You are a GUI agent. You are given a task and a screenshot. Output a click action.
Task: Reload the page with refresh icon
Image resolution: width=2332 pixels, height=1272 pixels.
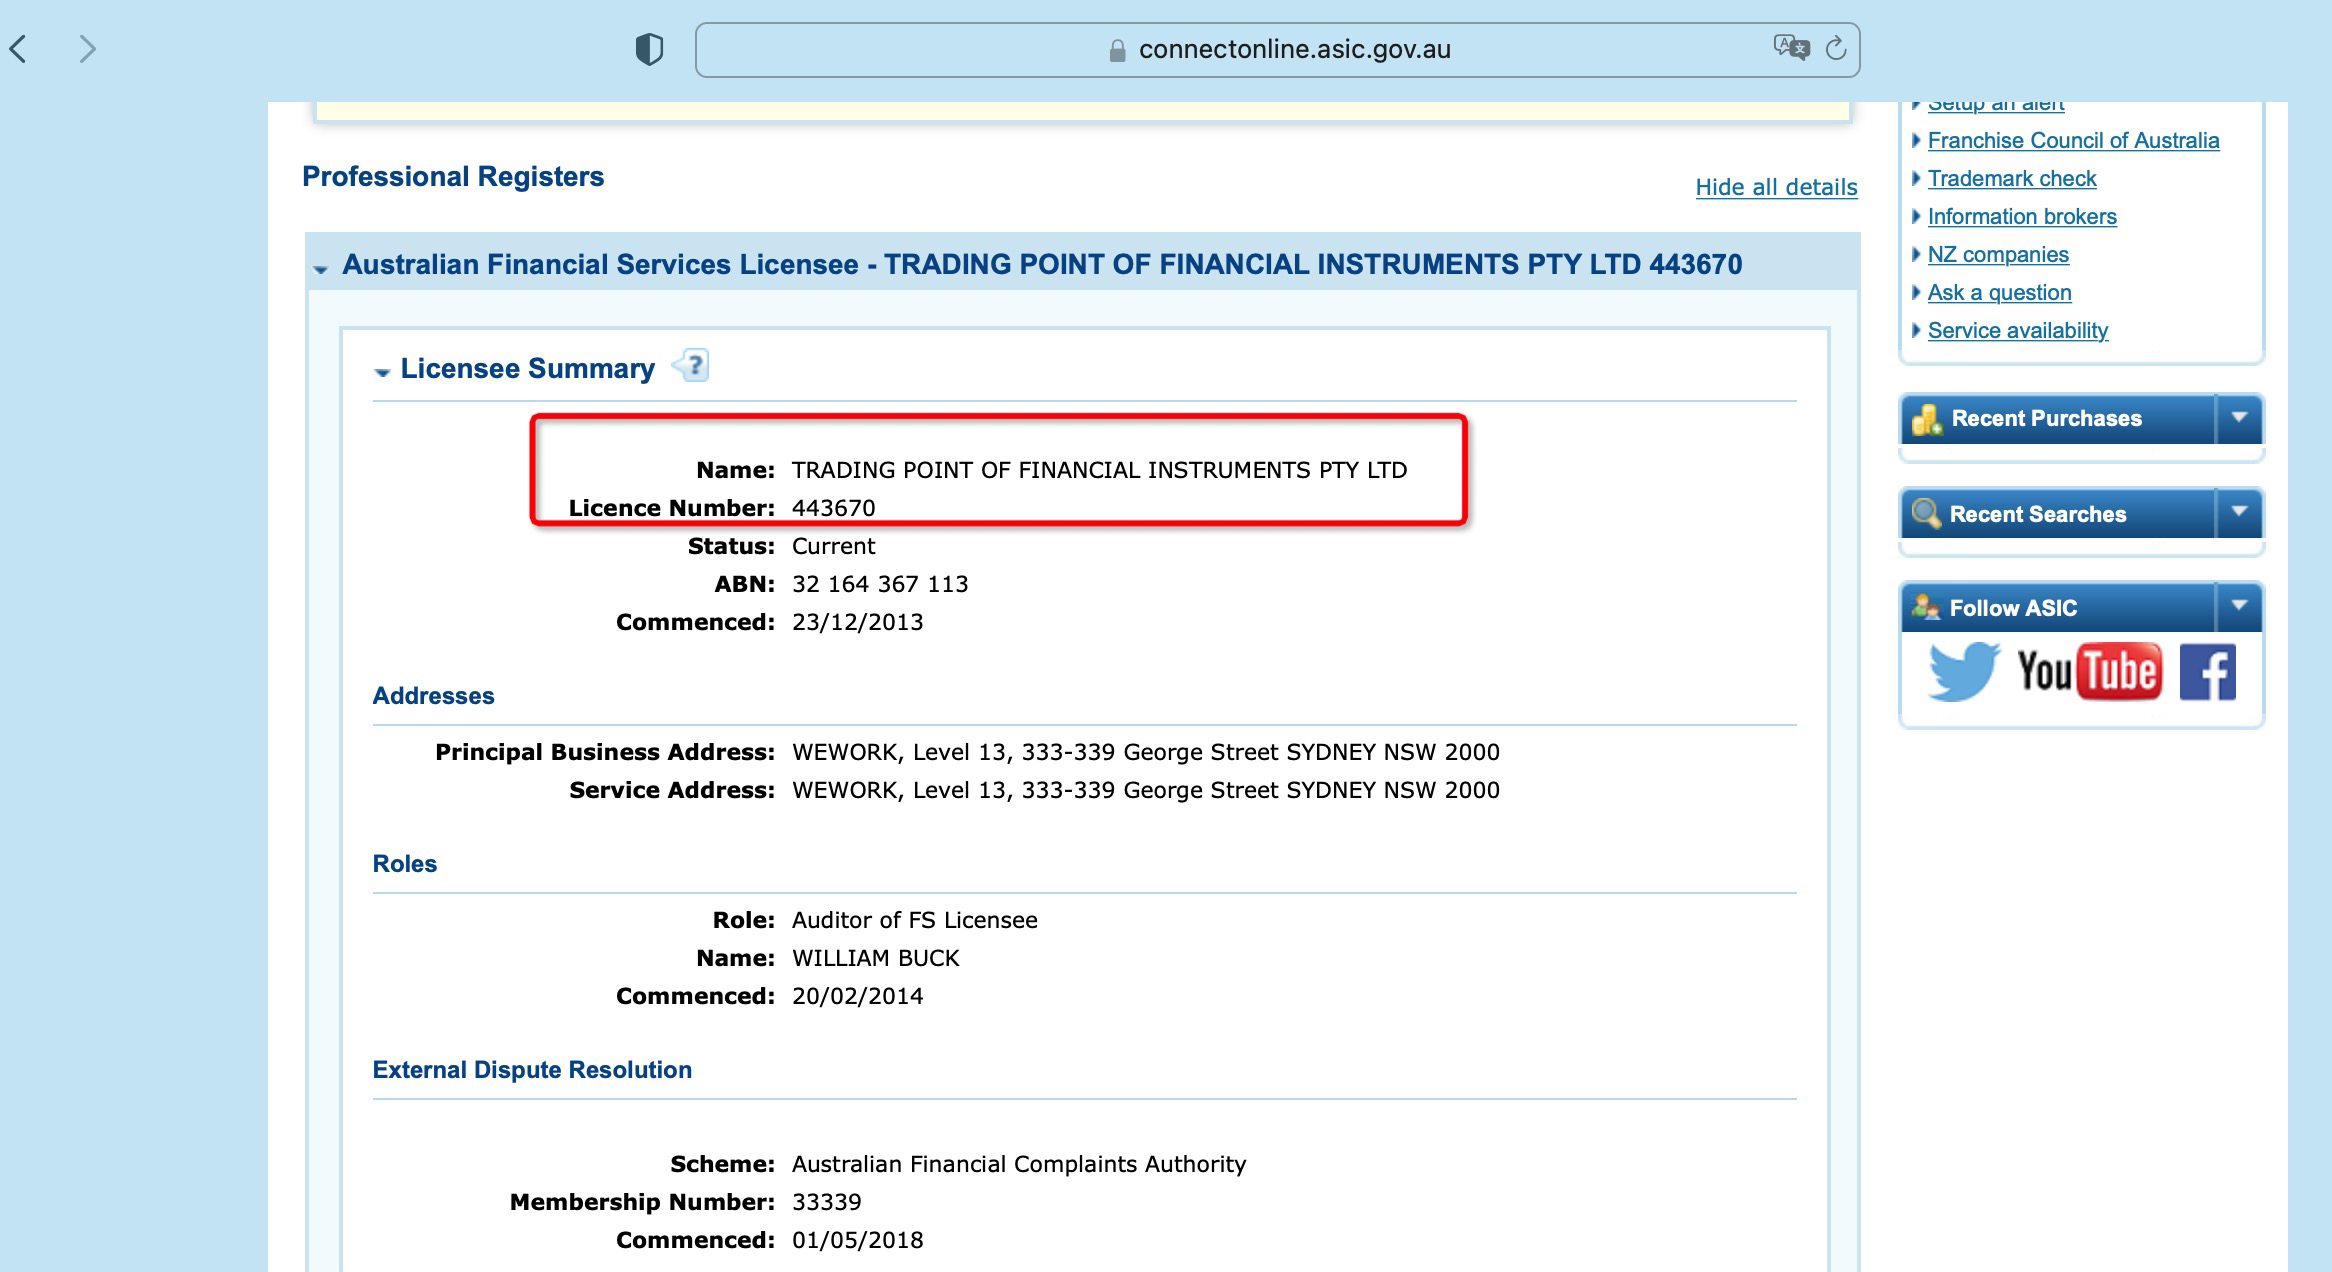click(1836, 48)
